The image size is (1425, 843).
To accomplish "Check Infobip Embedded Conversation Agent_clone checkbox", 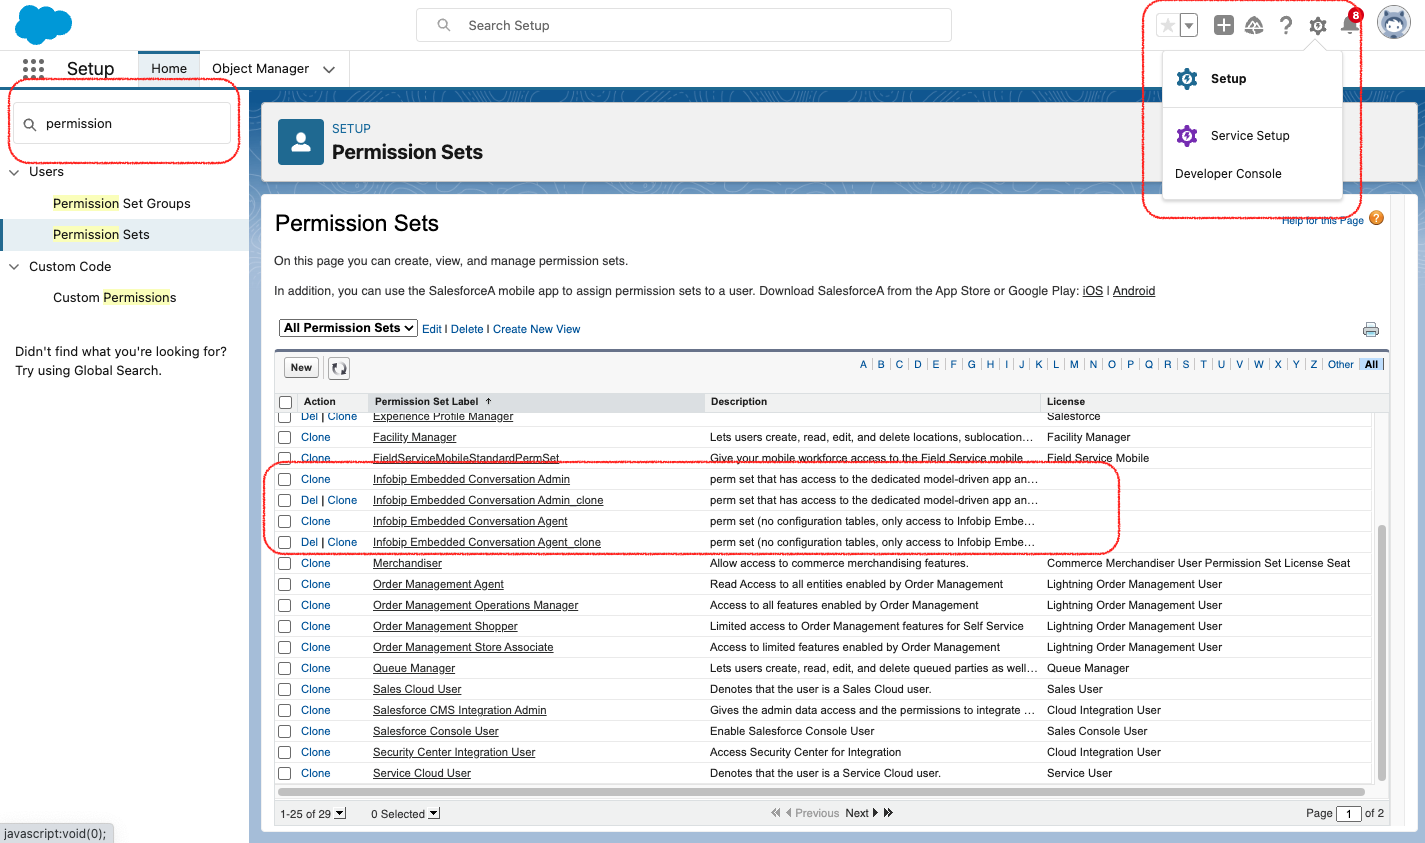I will pyautogui.click(x=285, y=542).
